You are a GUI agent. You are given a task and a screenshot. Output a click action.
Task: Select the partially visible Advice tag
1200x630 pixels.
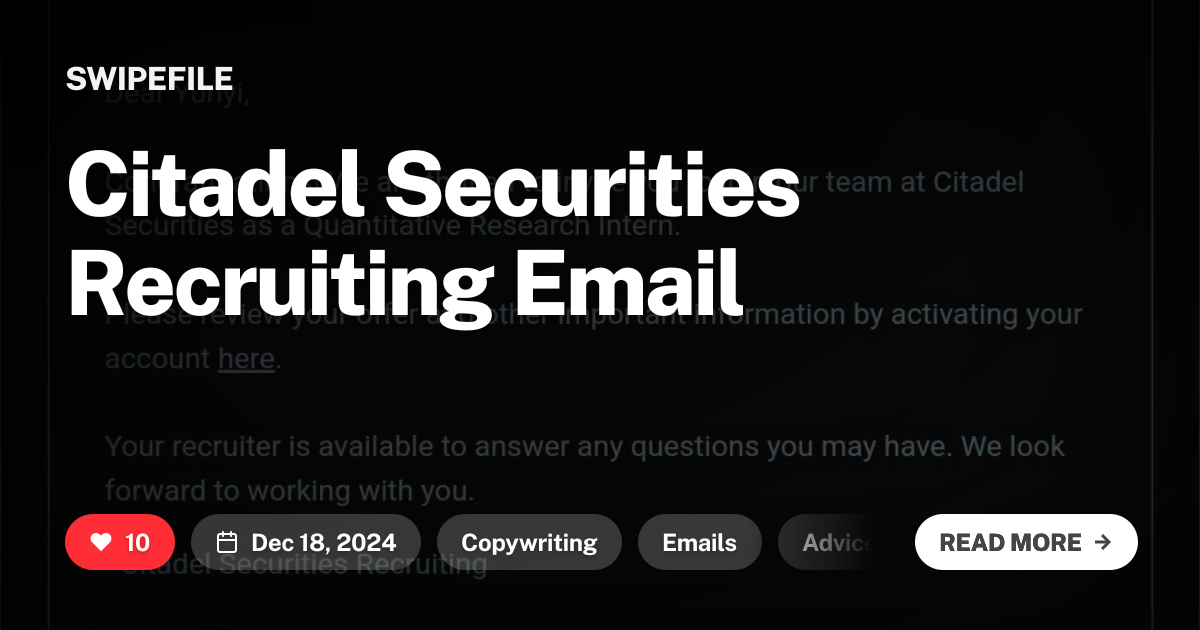click(838, 542)
